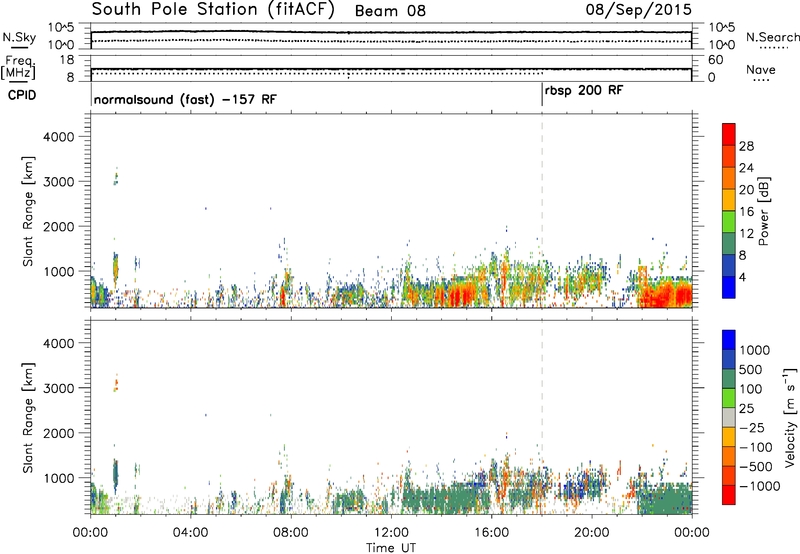Click the Nave legend label

click(x=760, y=69)
